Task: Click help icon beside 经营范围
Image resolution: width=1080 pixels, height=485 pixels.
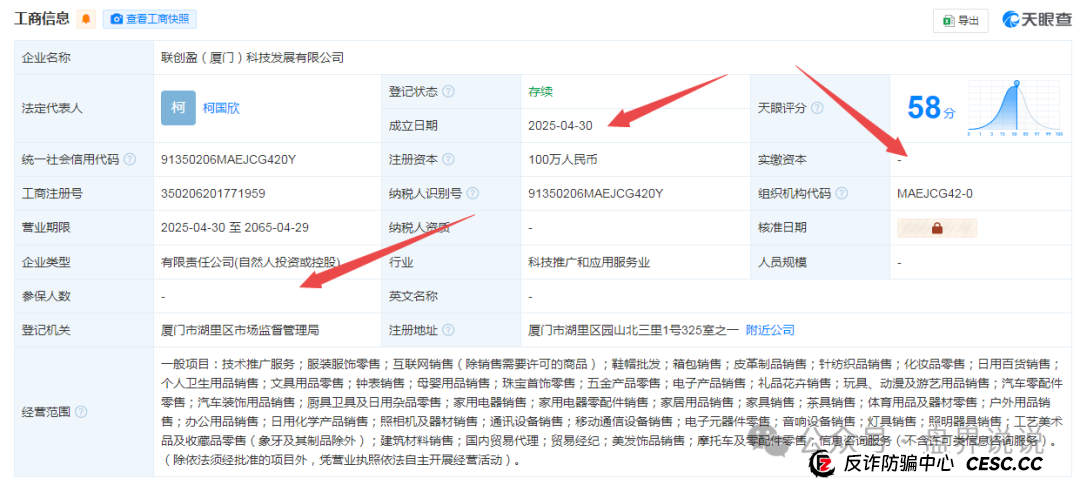Action: click(81, 411)
